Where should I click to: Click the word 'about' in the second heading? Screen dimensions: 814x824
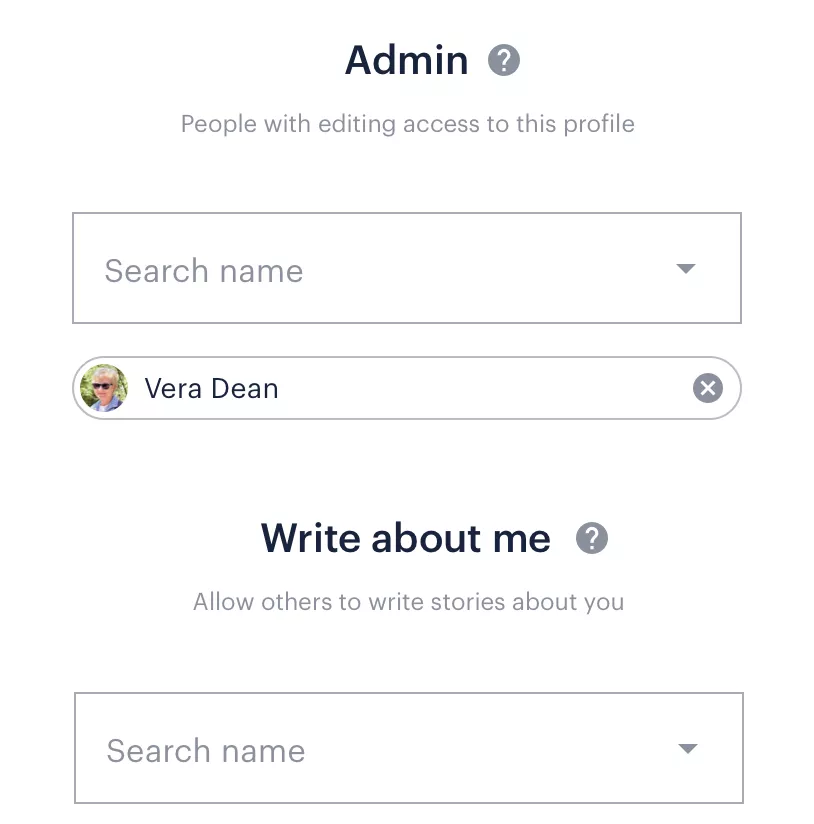point(426,538)
